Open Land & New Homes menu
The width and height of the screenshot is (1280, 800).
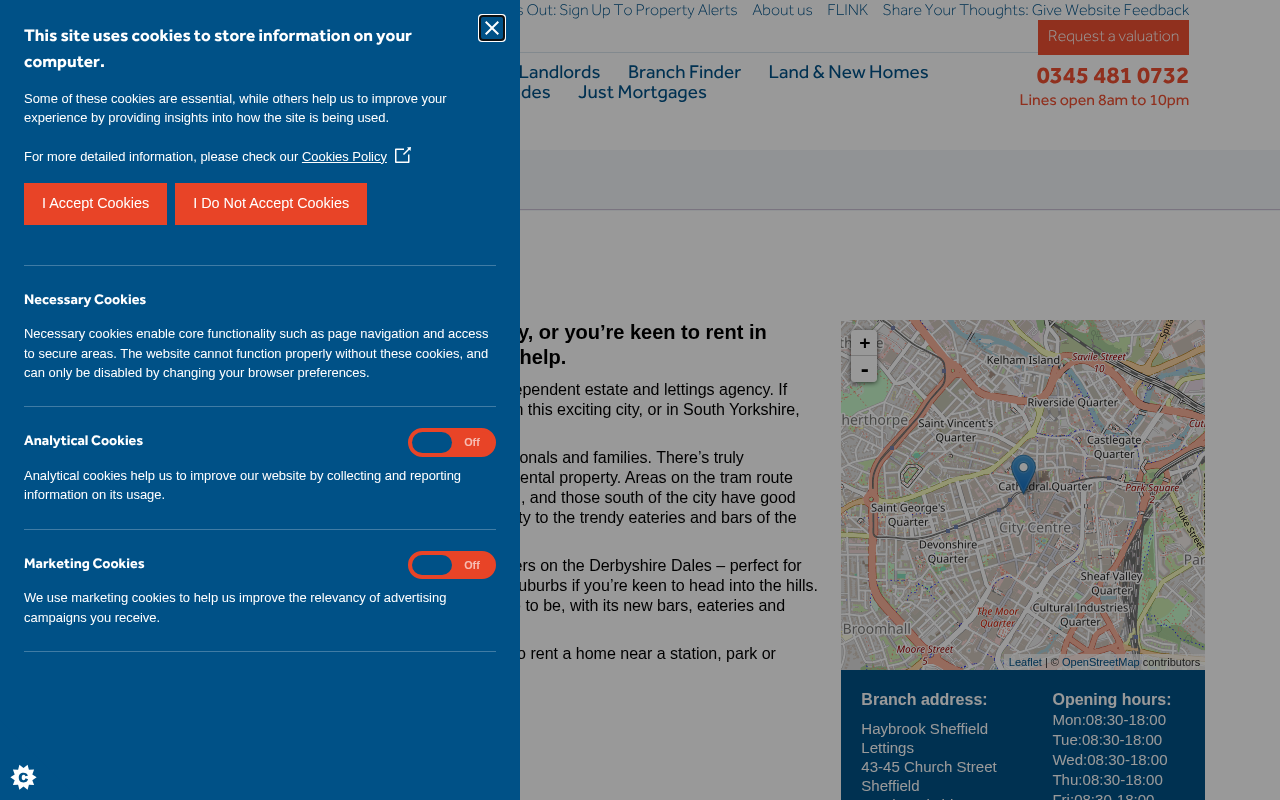tap(848, 72)
